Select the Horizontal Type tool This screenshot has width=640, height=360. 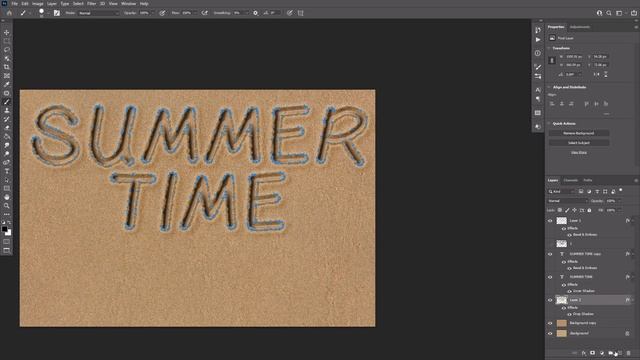(x=7, y=171)
